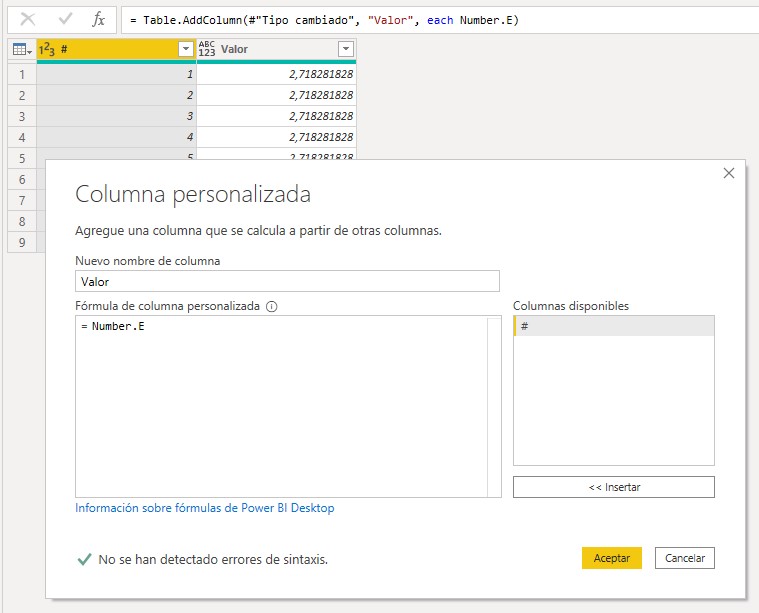The height and width of the screenshot is (613, 759).
Task: Click the syntax check green checkmark
Action: (84, 559)
